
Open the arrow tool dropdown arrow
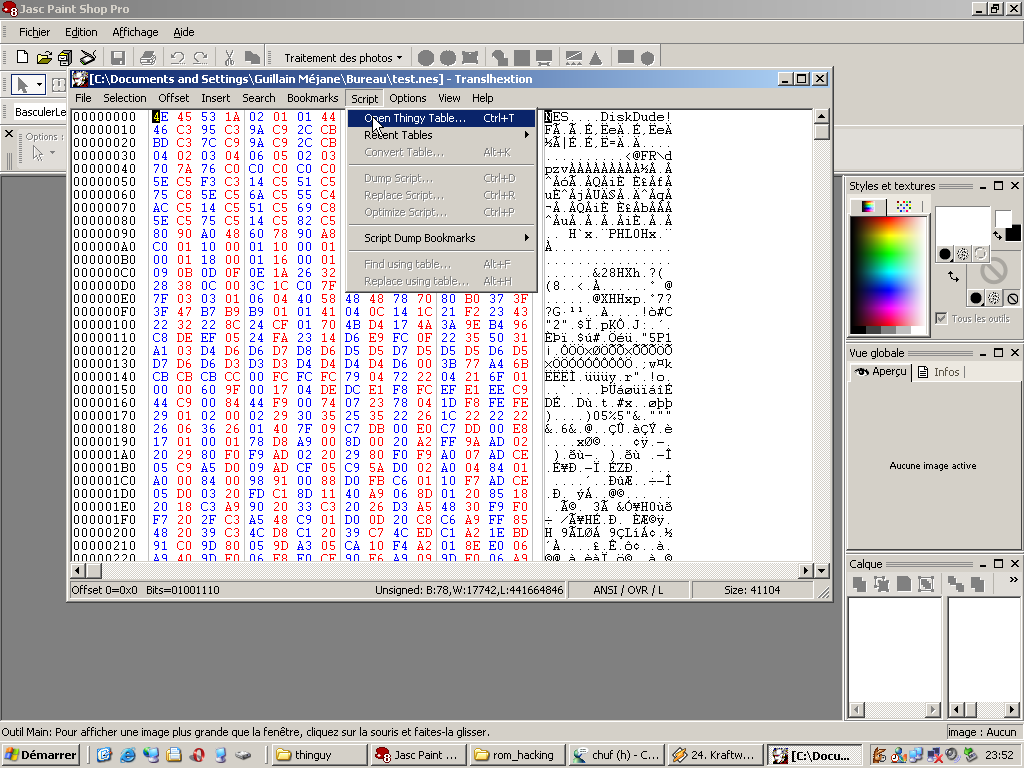pos(39,85)
